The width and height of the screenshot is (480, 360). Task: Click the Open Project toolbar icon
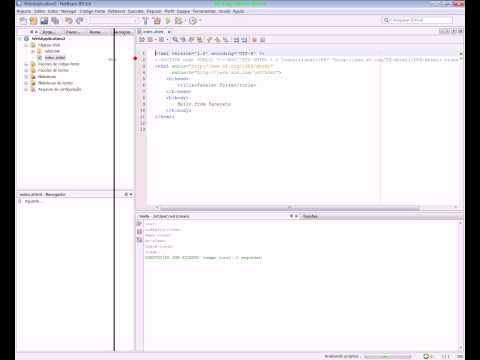tap(44, 21)
